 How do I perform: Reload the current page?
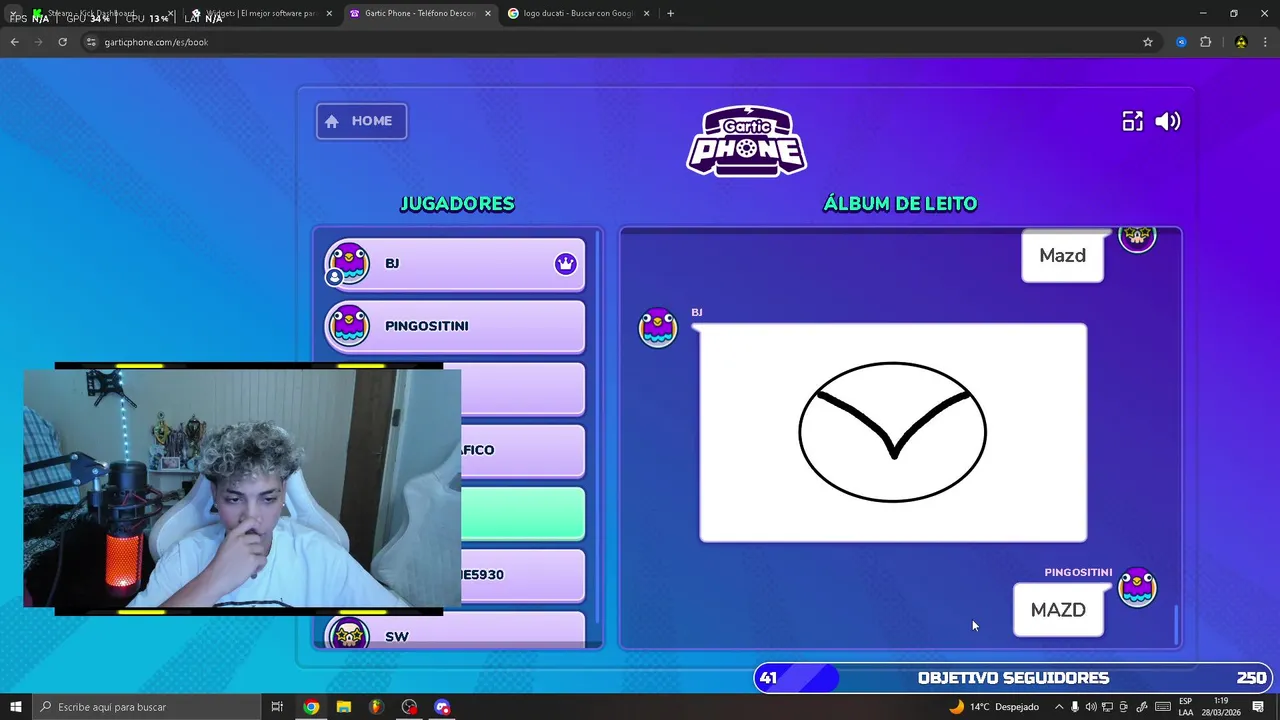tap(62, 42)
